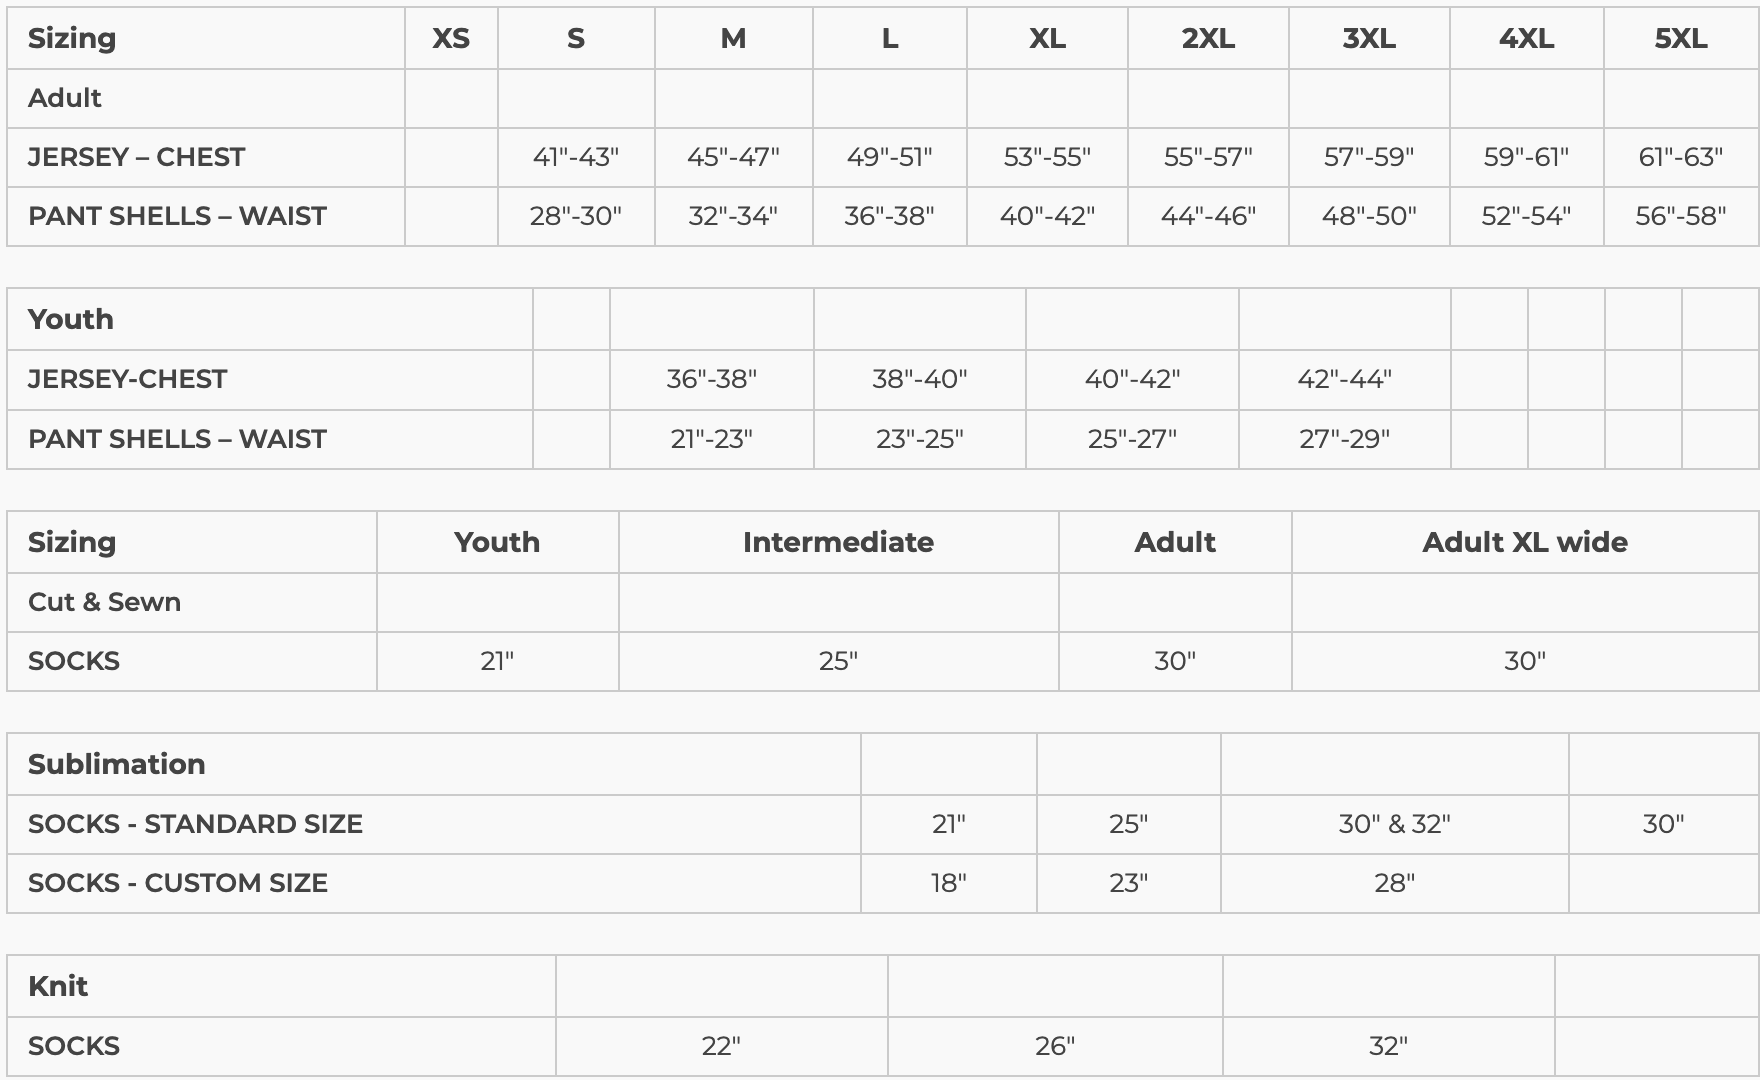Click the Knit heading cell
The width and height of the screenshot is (1760, 1080).
(58, 986)
